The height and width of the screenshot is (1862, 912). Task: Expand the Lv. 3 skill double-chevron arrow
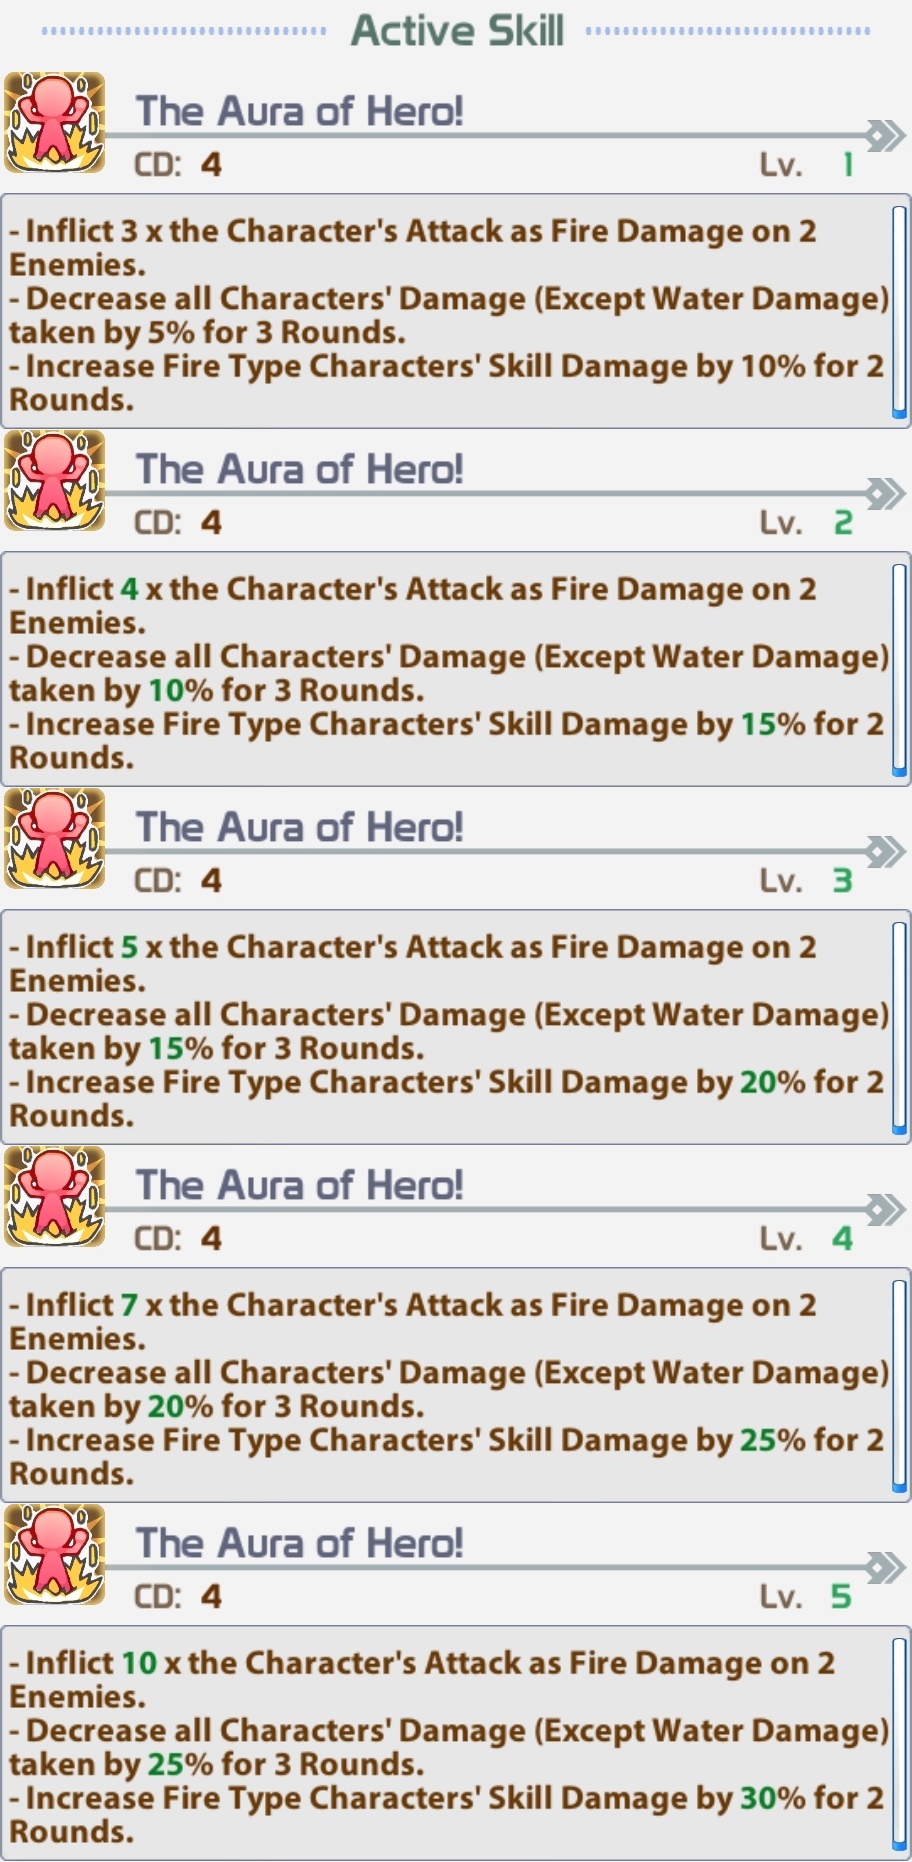pos(885,851)
